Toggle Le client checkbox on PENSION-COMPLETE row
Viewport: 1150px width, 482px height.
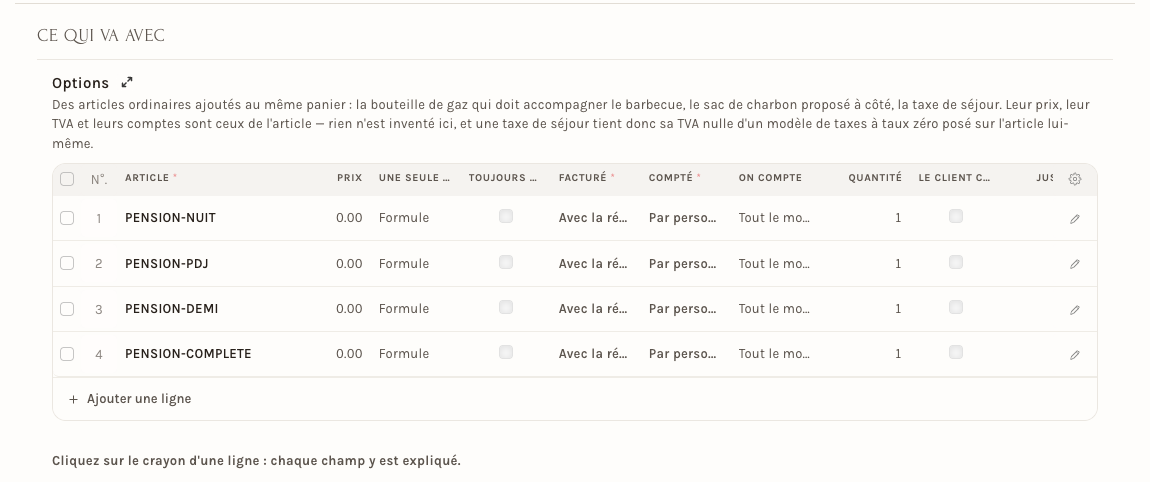point(956,352)
